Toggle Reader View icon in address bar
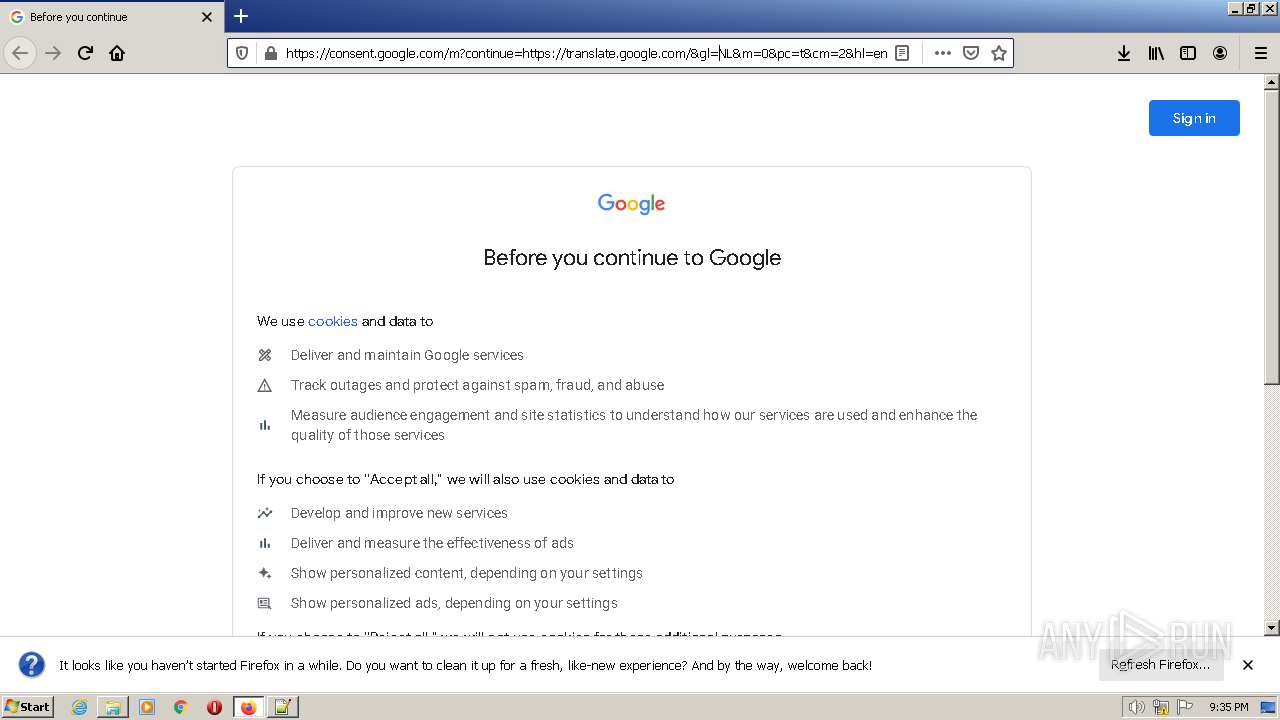The height and width of the screenshot is (720, 1280). click(x=902, y=53)
